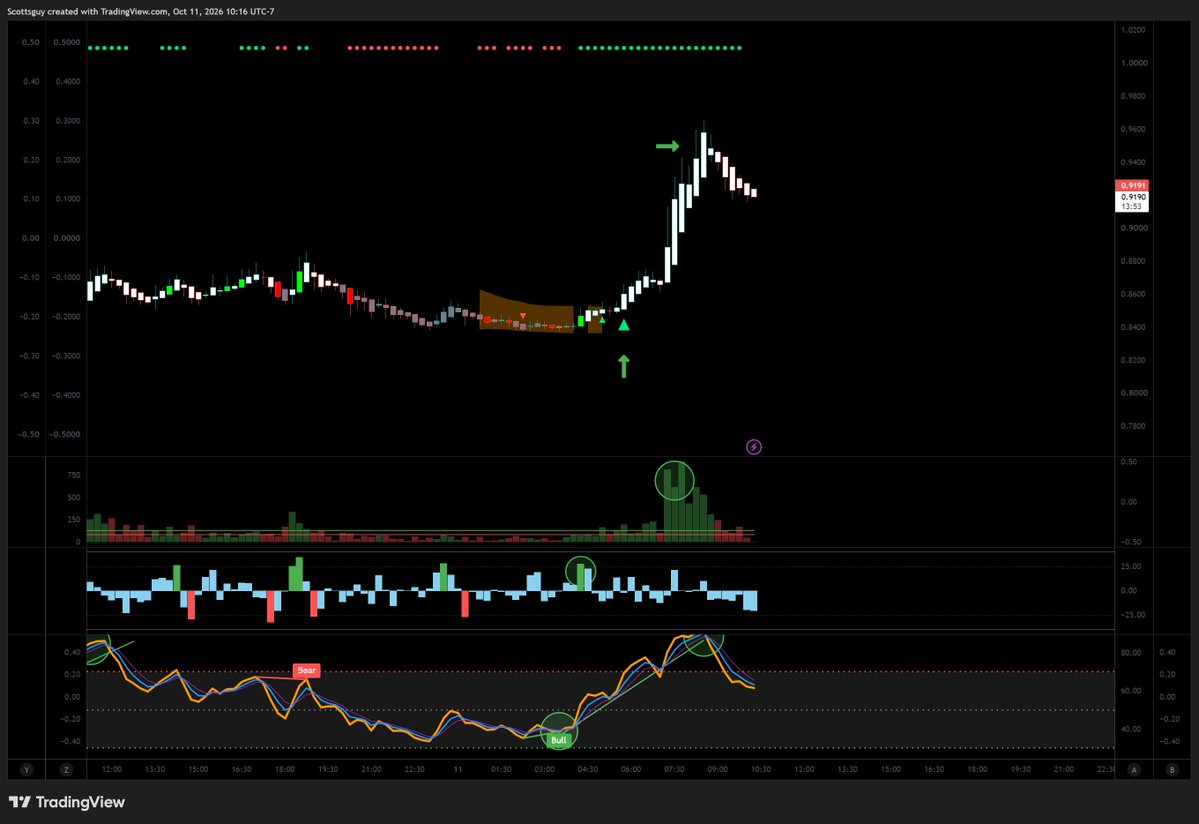Image resolution: width=1199 pixels, height=824 pixels.
Task: Click the Y scale button
Action: [27, 770]
